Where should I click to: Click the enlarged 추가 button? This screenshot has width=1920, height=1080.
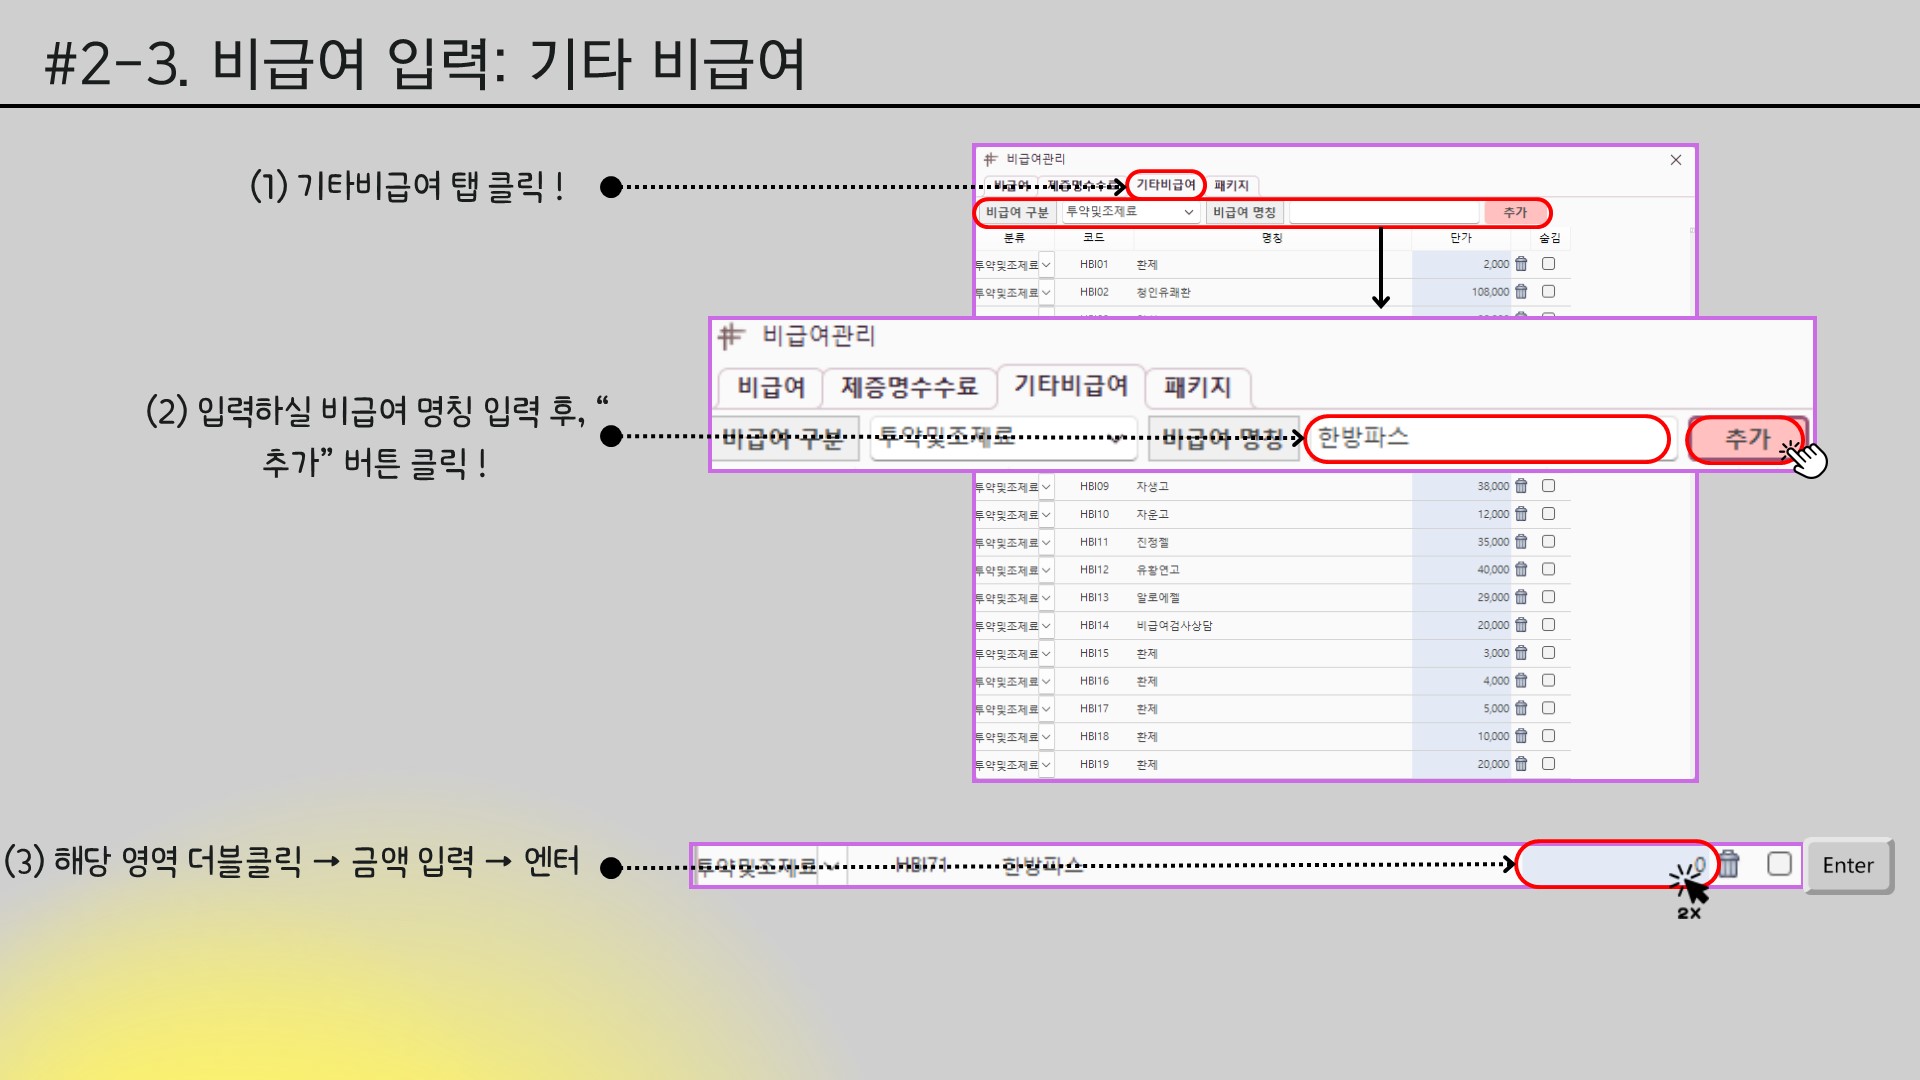click(1746, 439)
